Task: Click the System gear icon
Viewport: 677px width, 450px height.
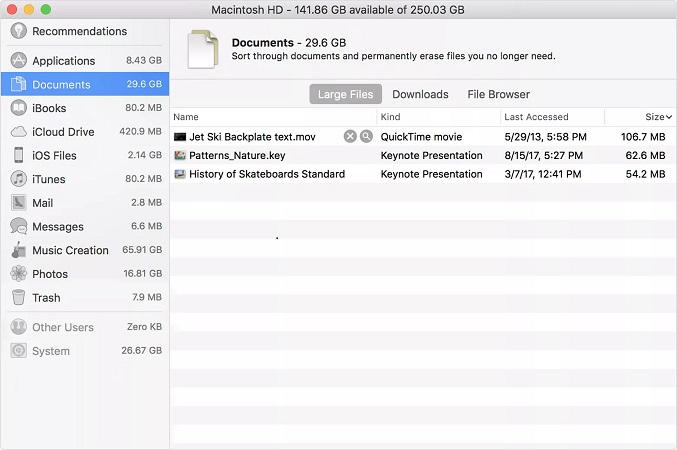Action: pos(19,351)
